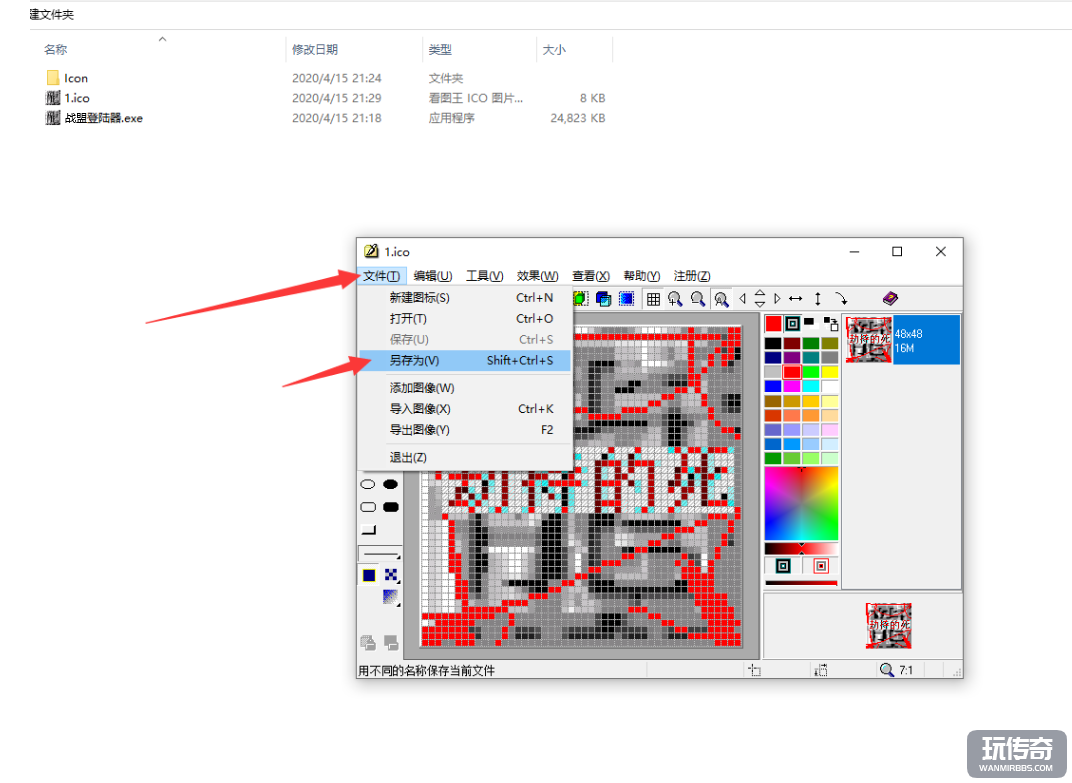Select the hollow rounded rectangle tool

pos(368,507)
